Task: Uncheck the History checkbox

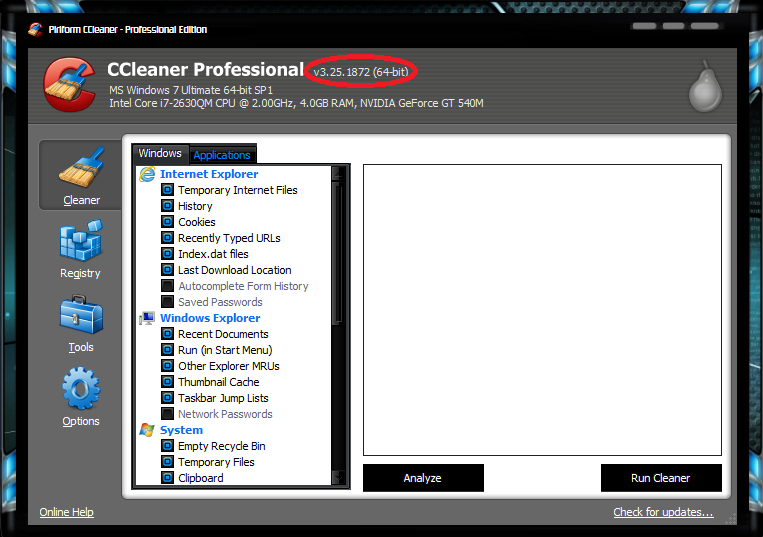Action: (x=167, y=206)
